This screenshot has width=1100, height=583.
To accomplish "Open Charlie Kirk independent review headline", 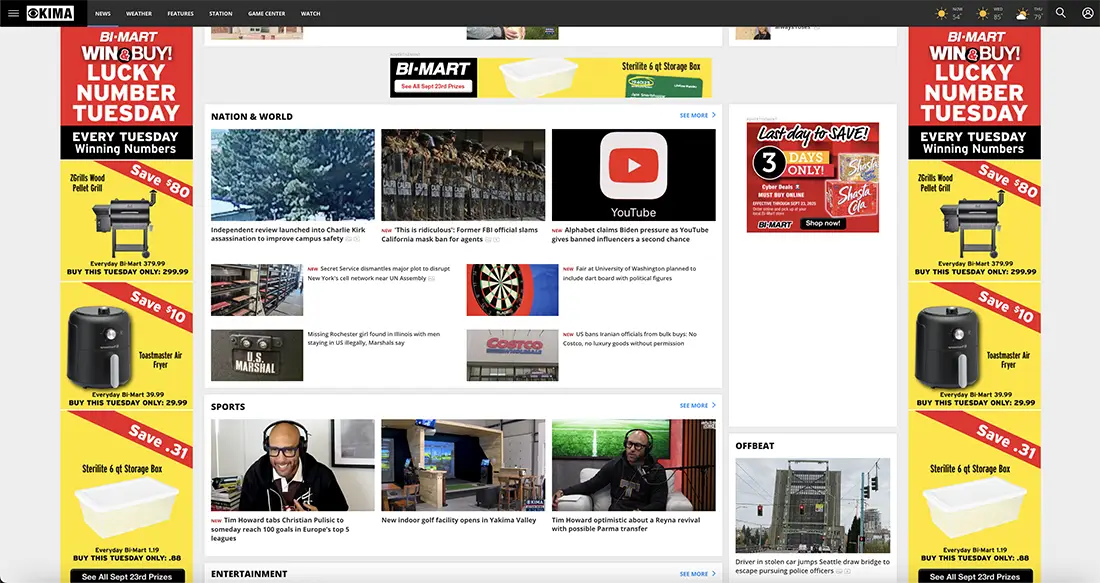I will pos(288,234).
